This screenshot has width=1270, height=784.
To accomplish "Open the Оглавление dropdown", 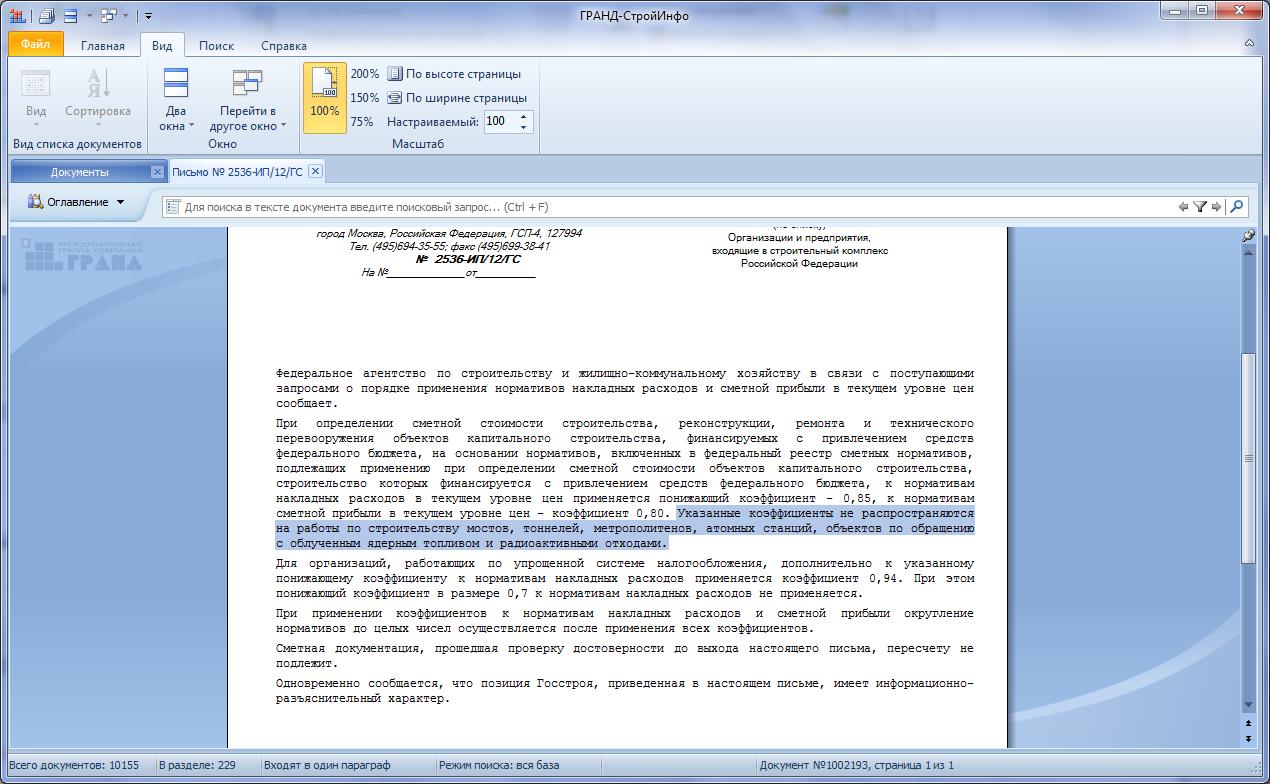I will coord(76,202).
